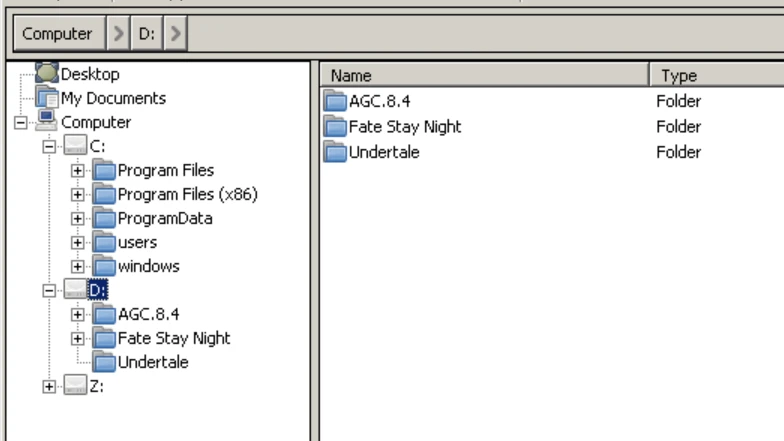Expand AGC.8.4 node in the tree

(x=78, y=314)
